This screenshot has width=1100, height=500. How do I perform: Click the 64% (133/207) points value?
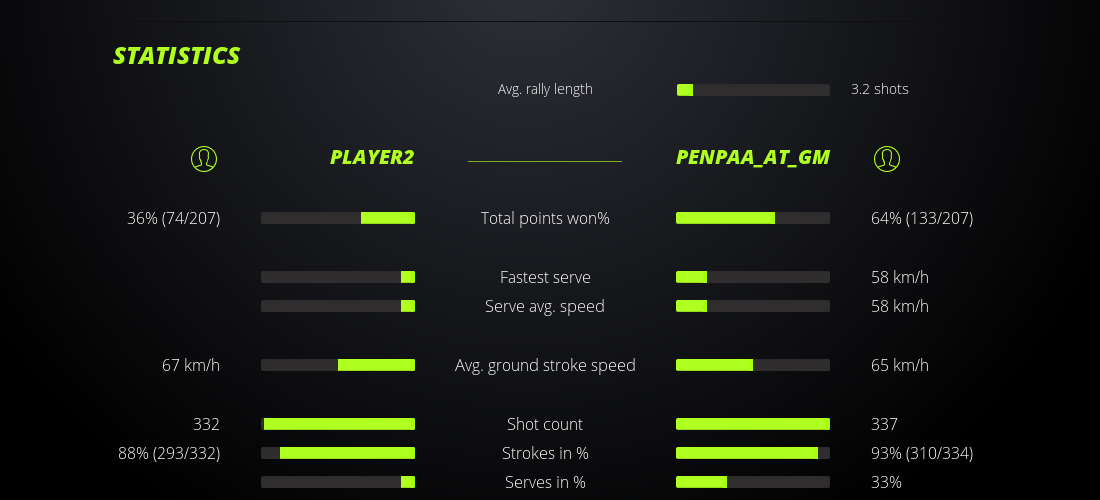coord(922,218)
